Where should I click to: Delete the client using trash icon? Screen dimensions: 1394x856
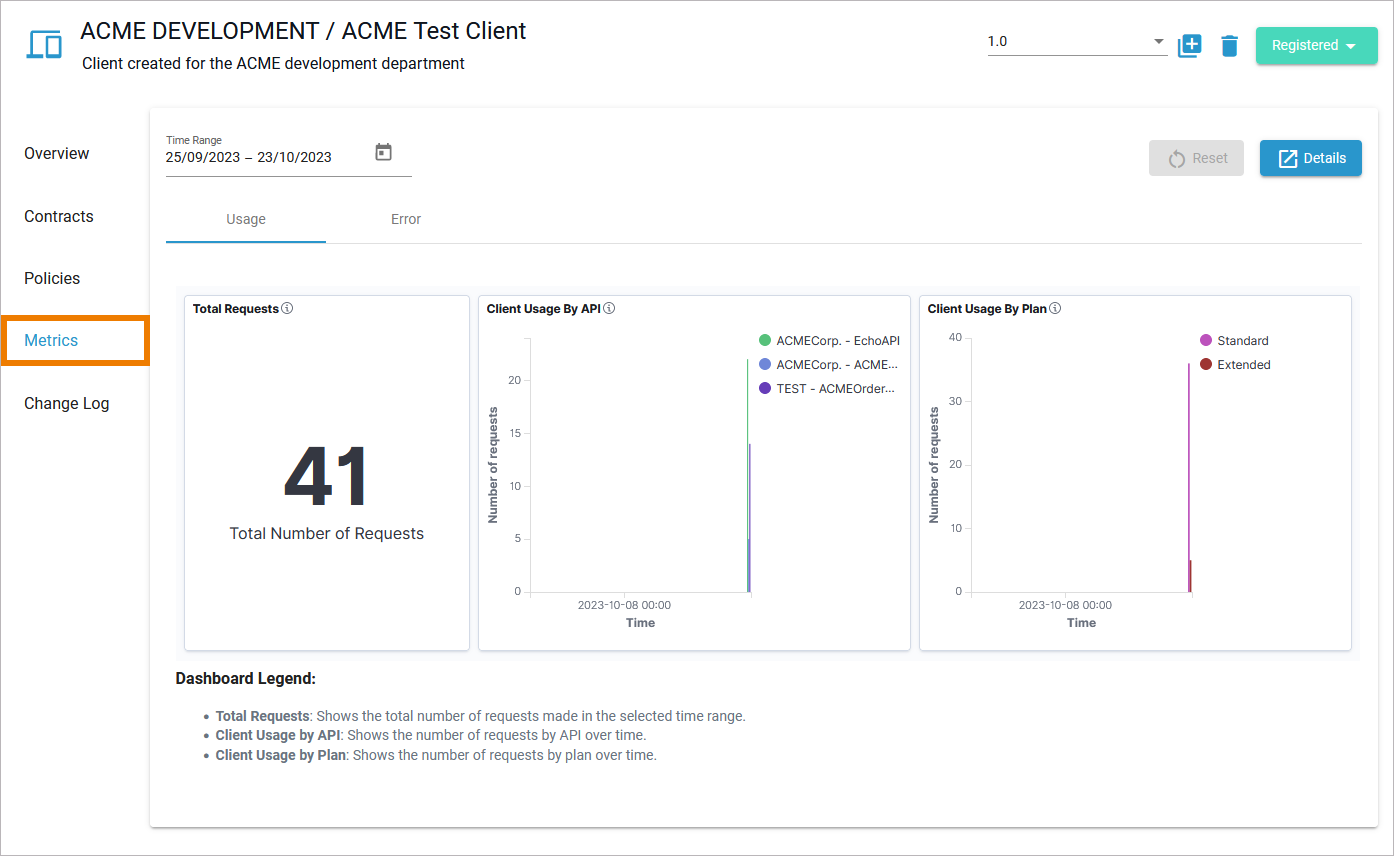point(1230,46)
